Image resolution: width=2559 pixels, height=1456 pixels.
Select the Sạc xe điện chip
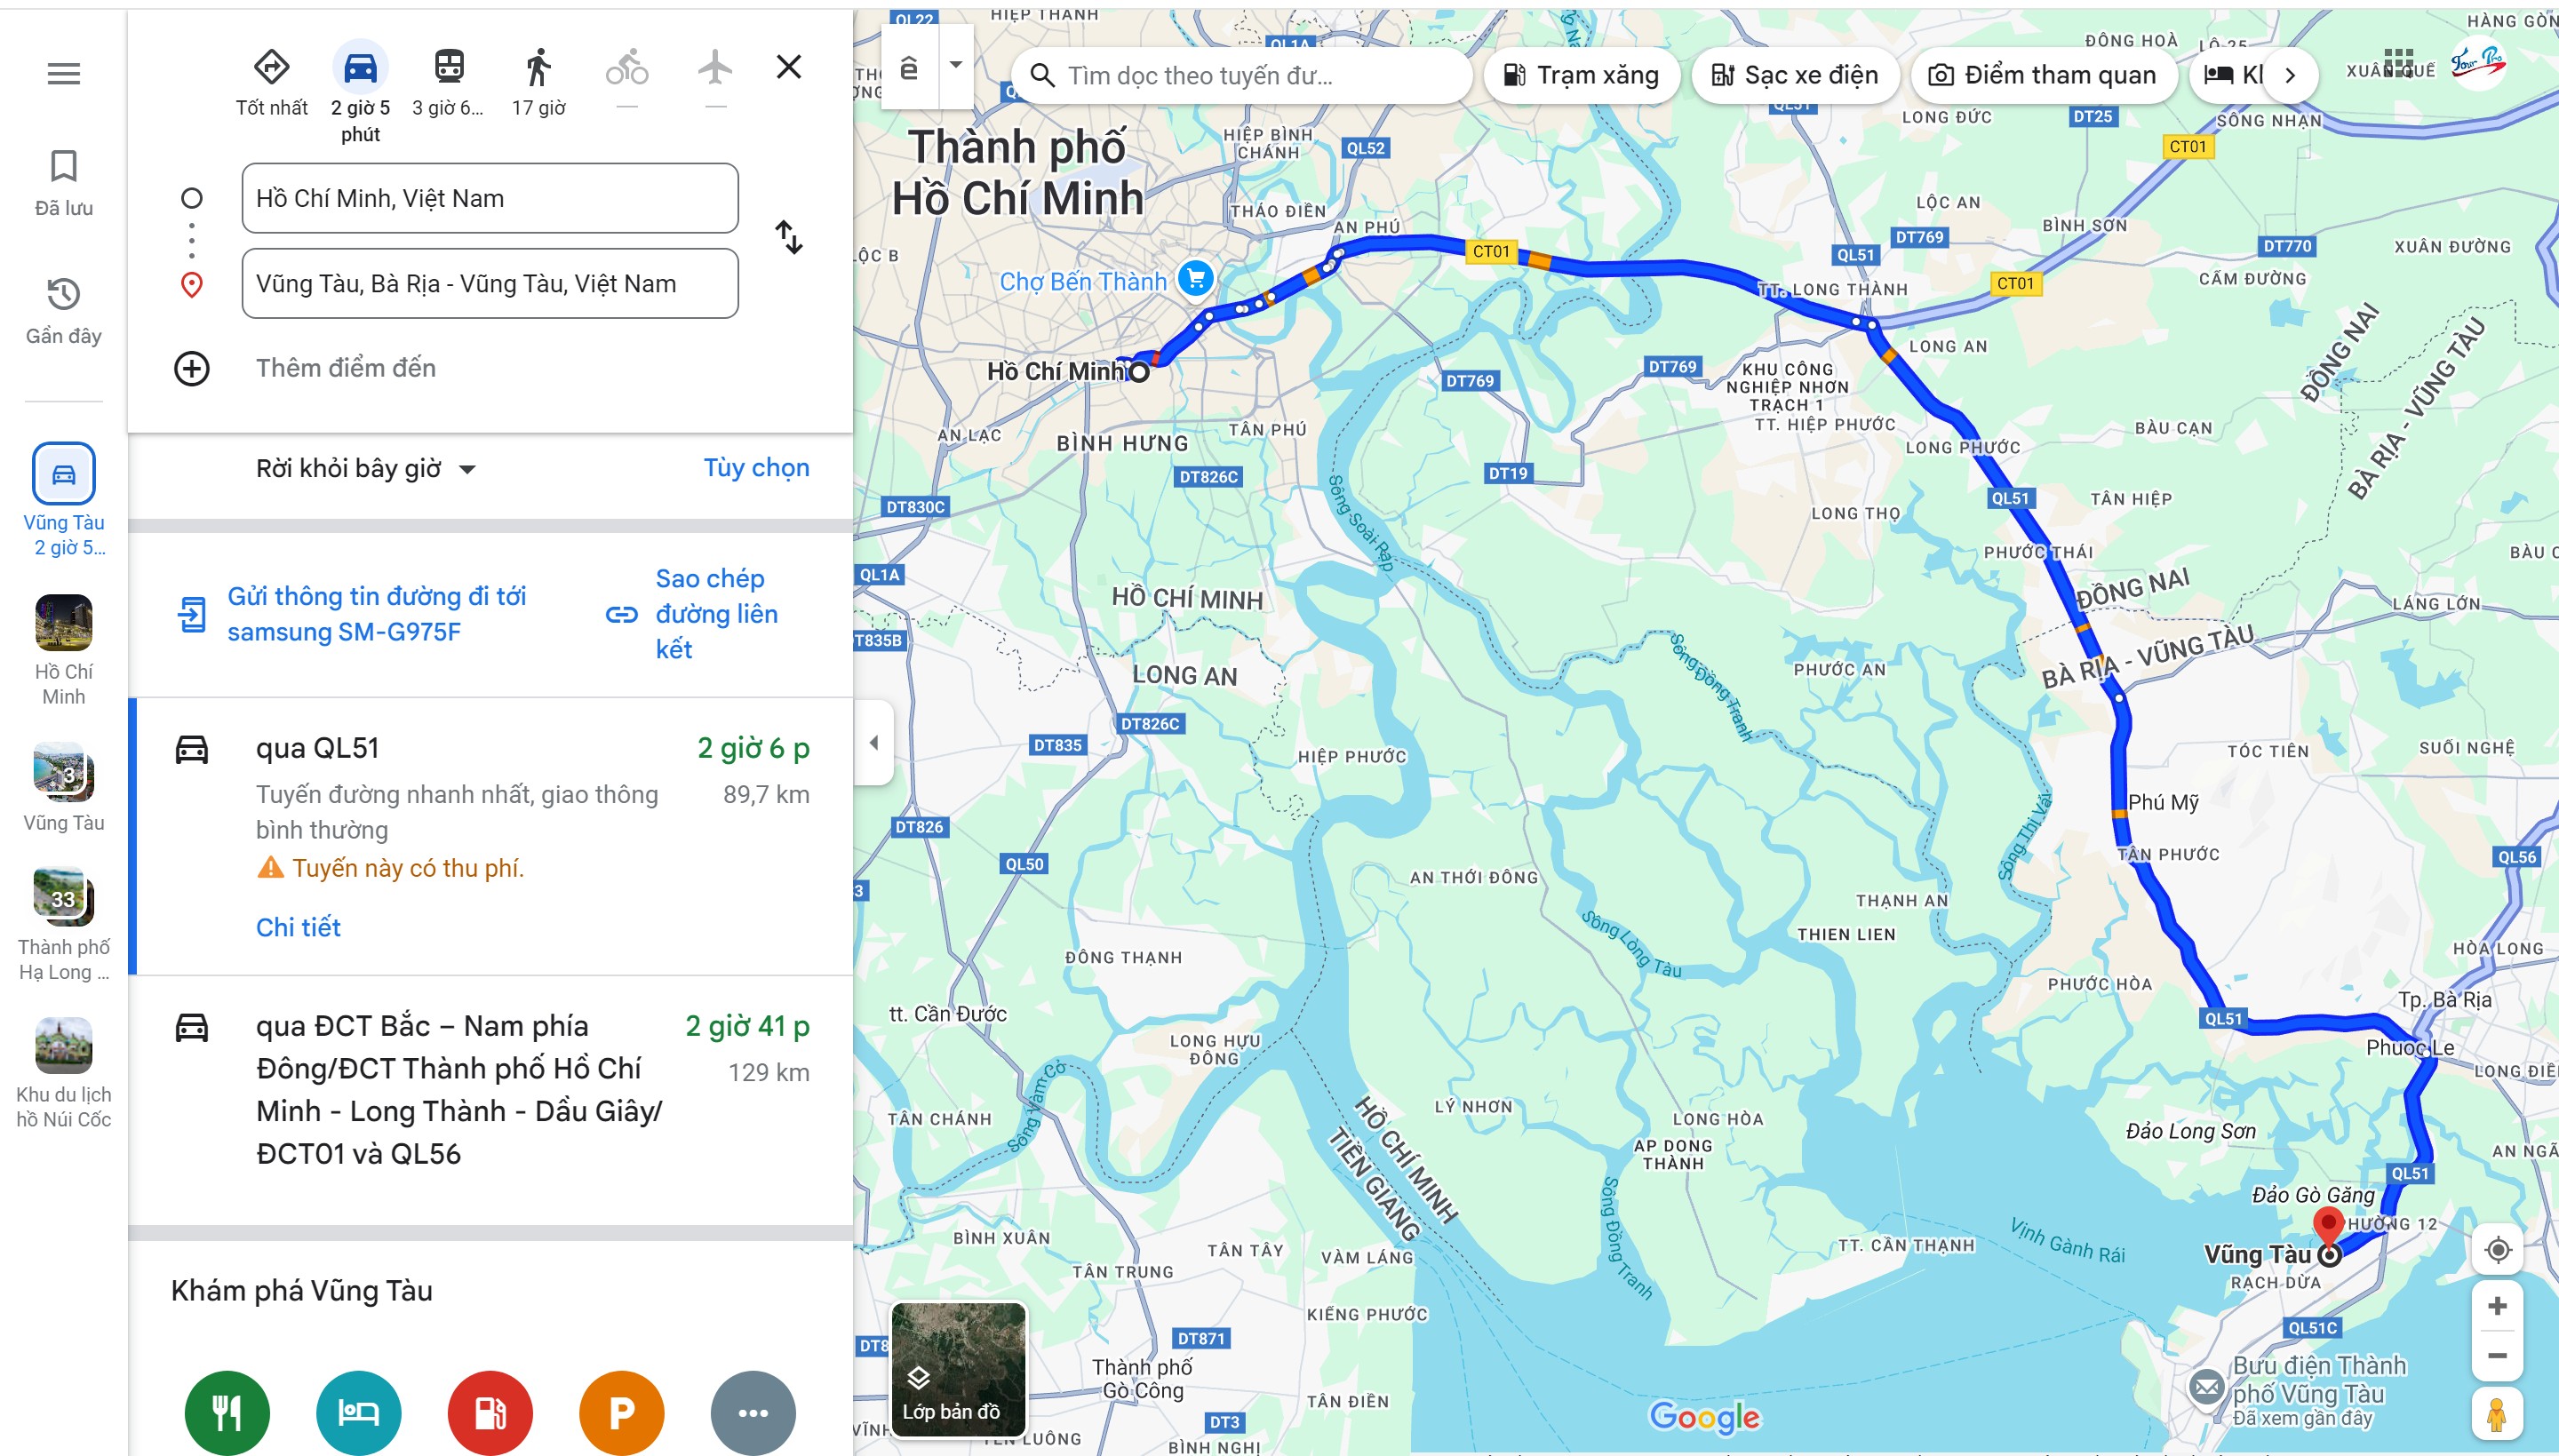[1795, 75]
